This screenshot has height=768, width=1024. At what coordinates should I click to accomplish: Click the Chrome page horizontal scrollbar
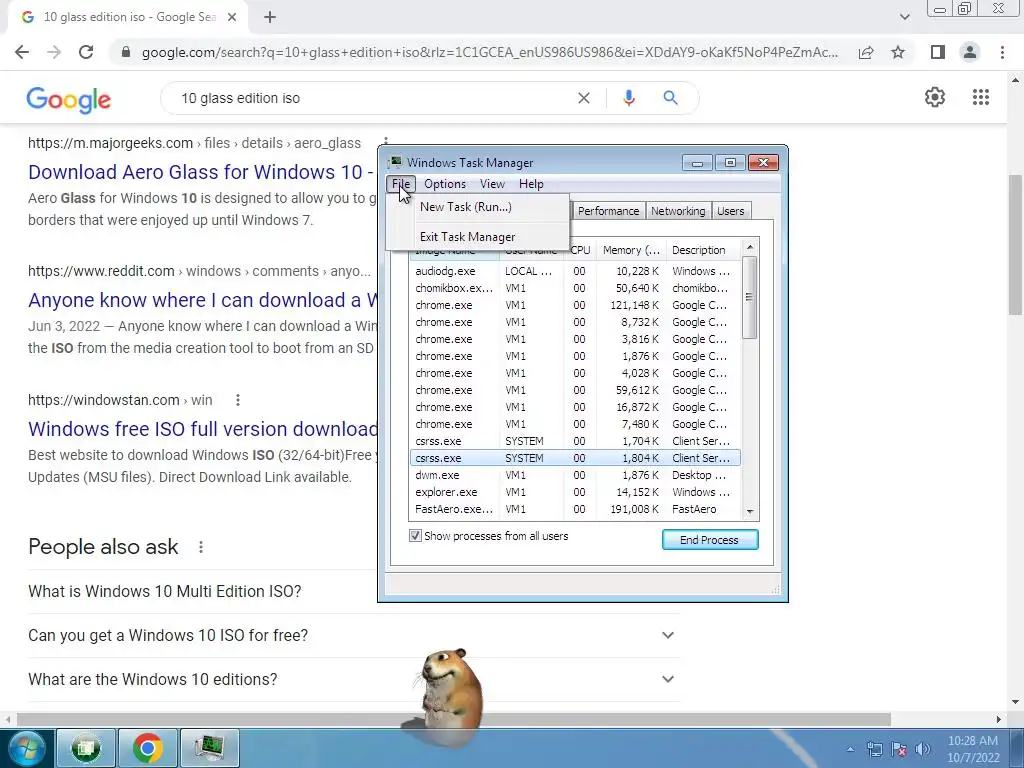click(x=454, y=719)
